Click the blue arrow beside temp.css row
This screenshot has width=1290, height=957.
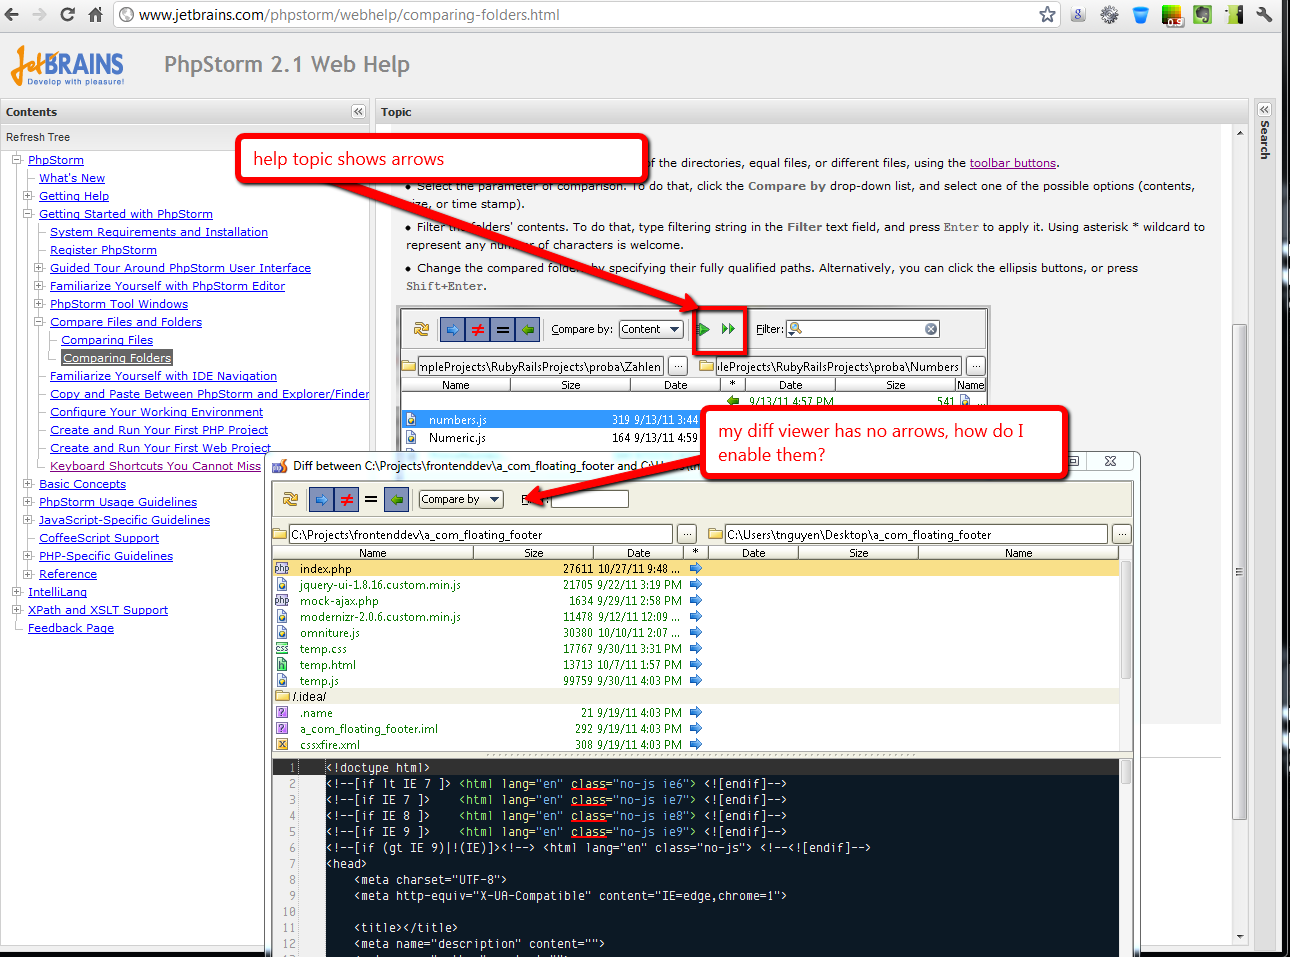(696, 648)
